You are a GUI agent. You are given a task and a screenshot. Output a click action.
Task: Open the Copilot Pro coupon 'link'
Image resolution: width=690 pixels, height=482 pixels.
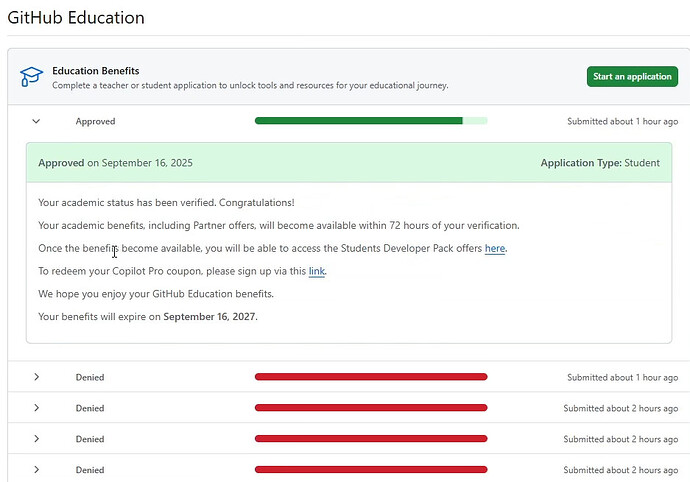pos(316,271)
